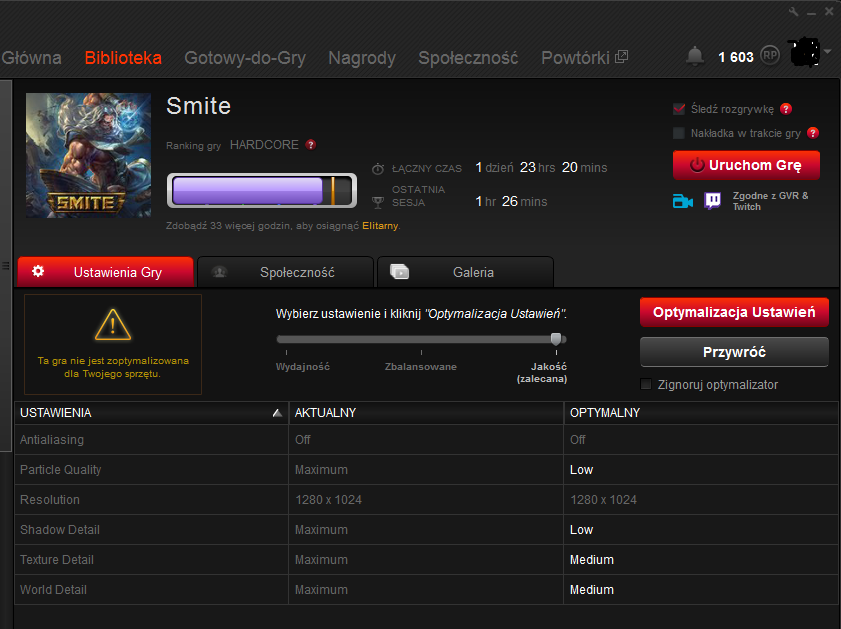Click current Resolution value 1280 x 1024
The height and width of the screenshot is (629, 841).
[328, 500]
